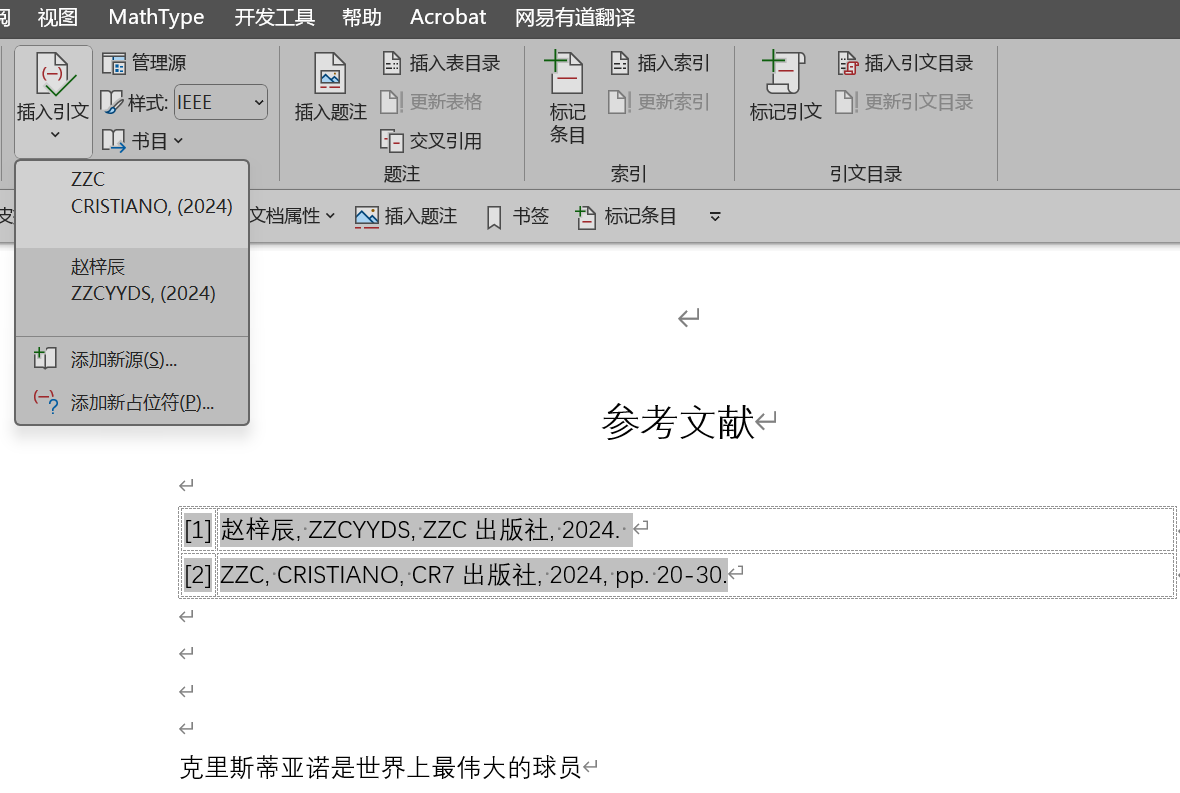Open the citation Style (样式) IEEE dropdown
This screenshot has height=793, width=1180.
[220, 102]
